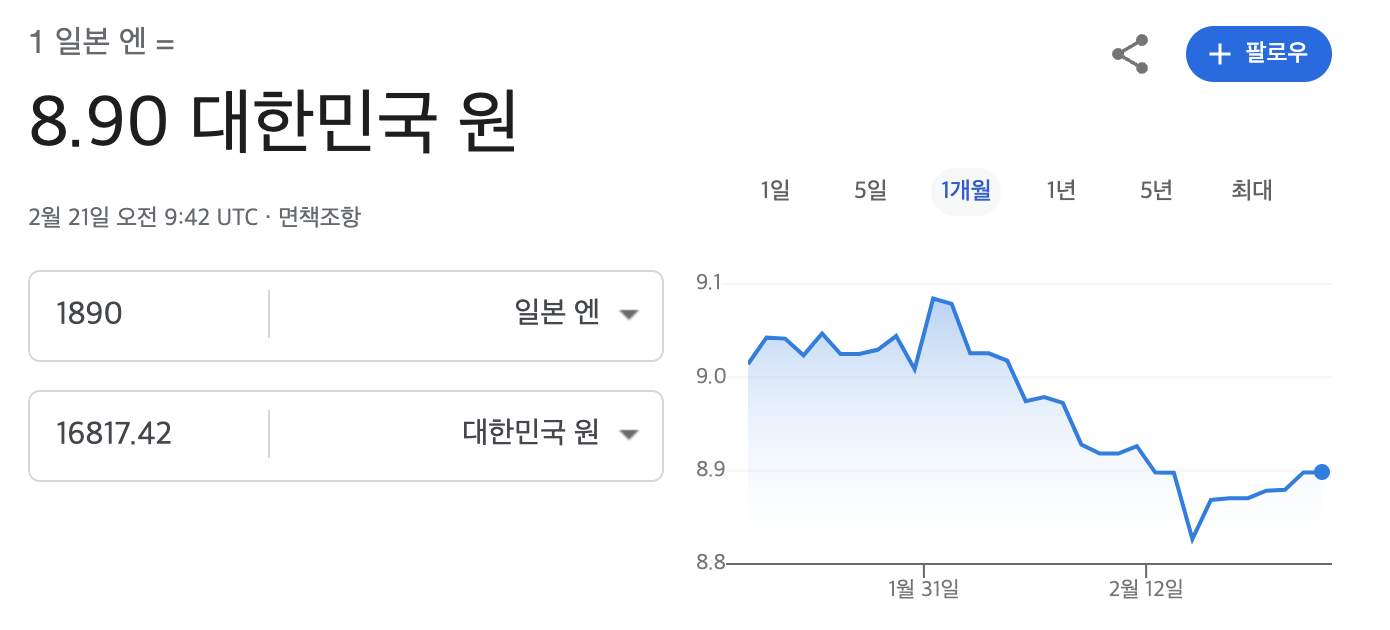Select the 5일 time range
The width and height of the screenshot is (1390, 630).
click(869, 191)
